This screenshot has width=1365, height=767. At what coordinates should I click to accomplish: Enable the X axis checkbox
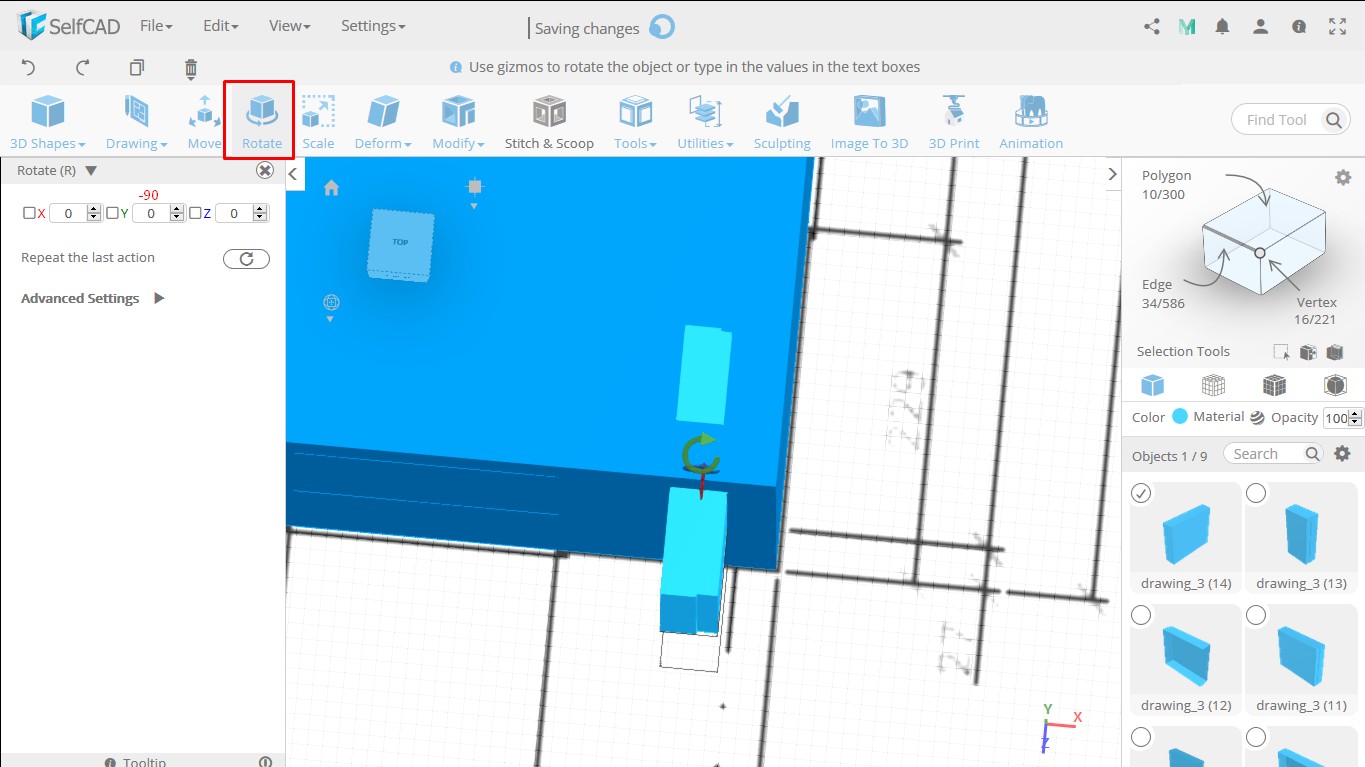click(x=29, y=213)
